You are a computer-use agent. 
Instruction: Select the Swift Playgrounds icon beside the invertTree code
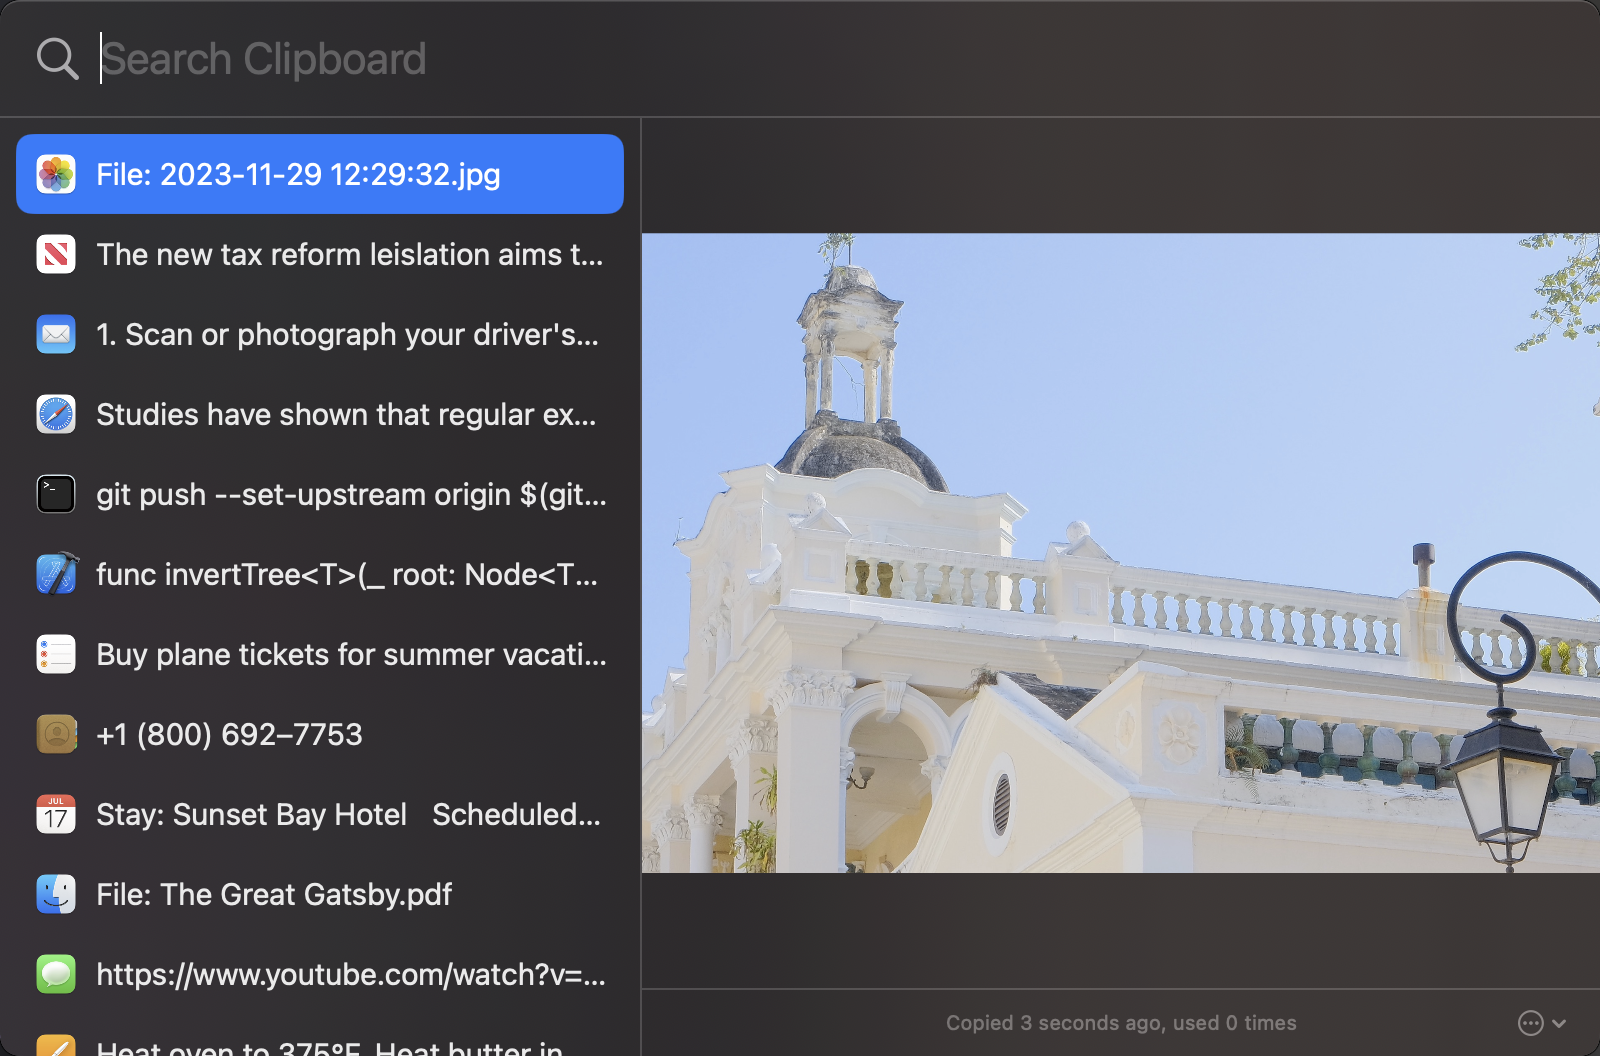tap(56, 573)
